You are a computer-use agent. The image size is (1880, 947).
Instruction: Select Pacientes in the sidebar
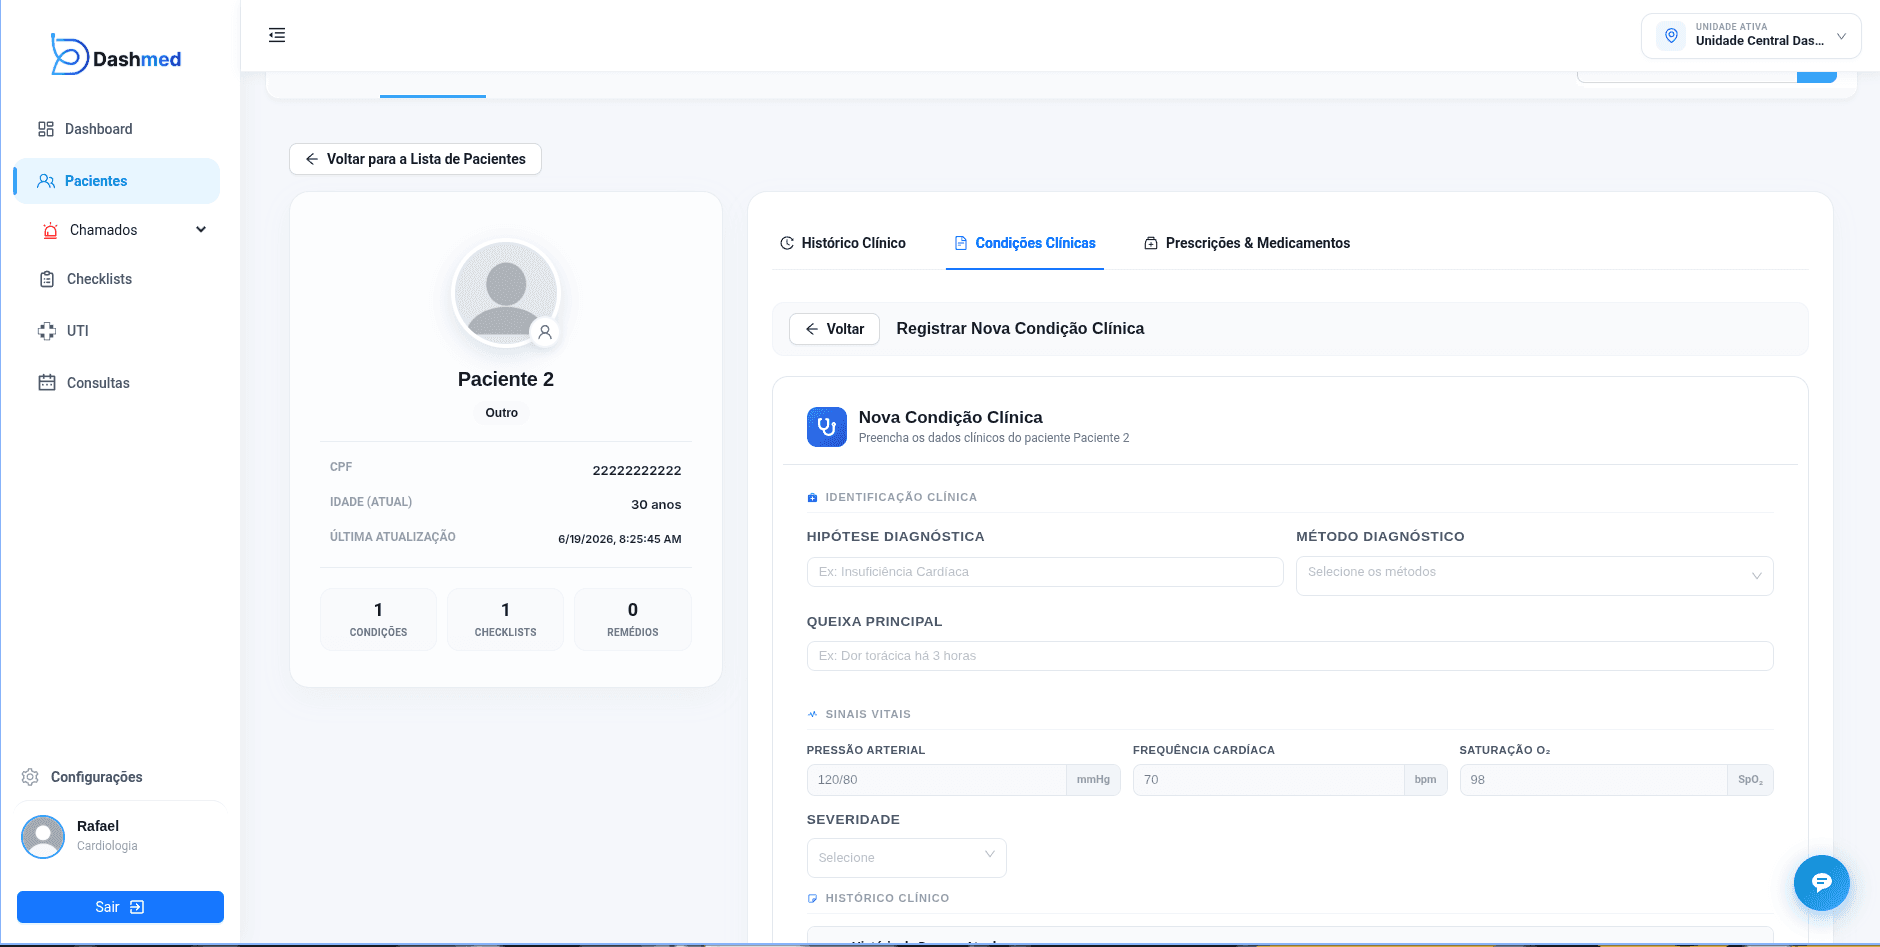tap(117, 181)
